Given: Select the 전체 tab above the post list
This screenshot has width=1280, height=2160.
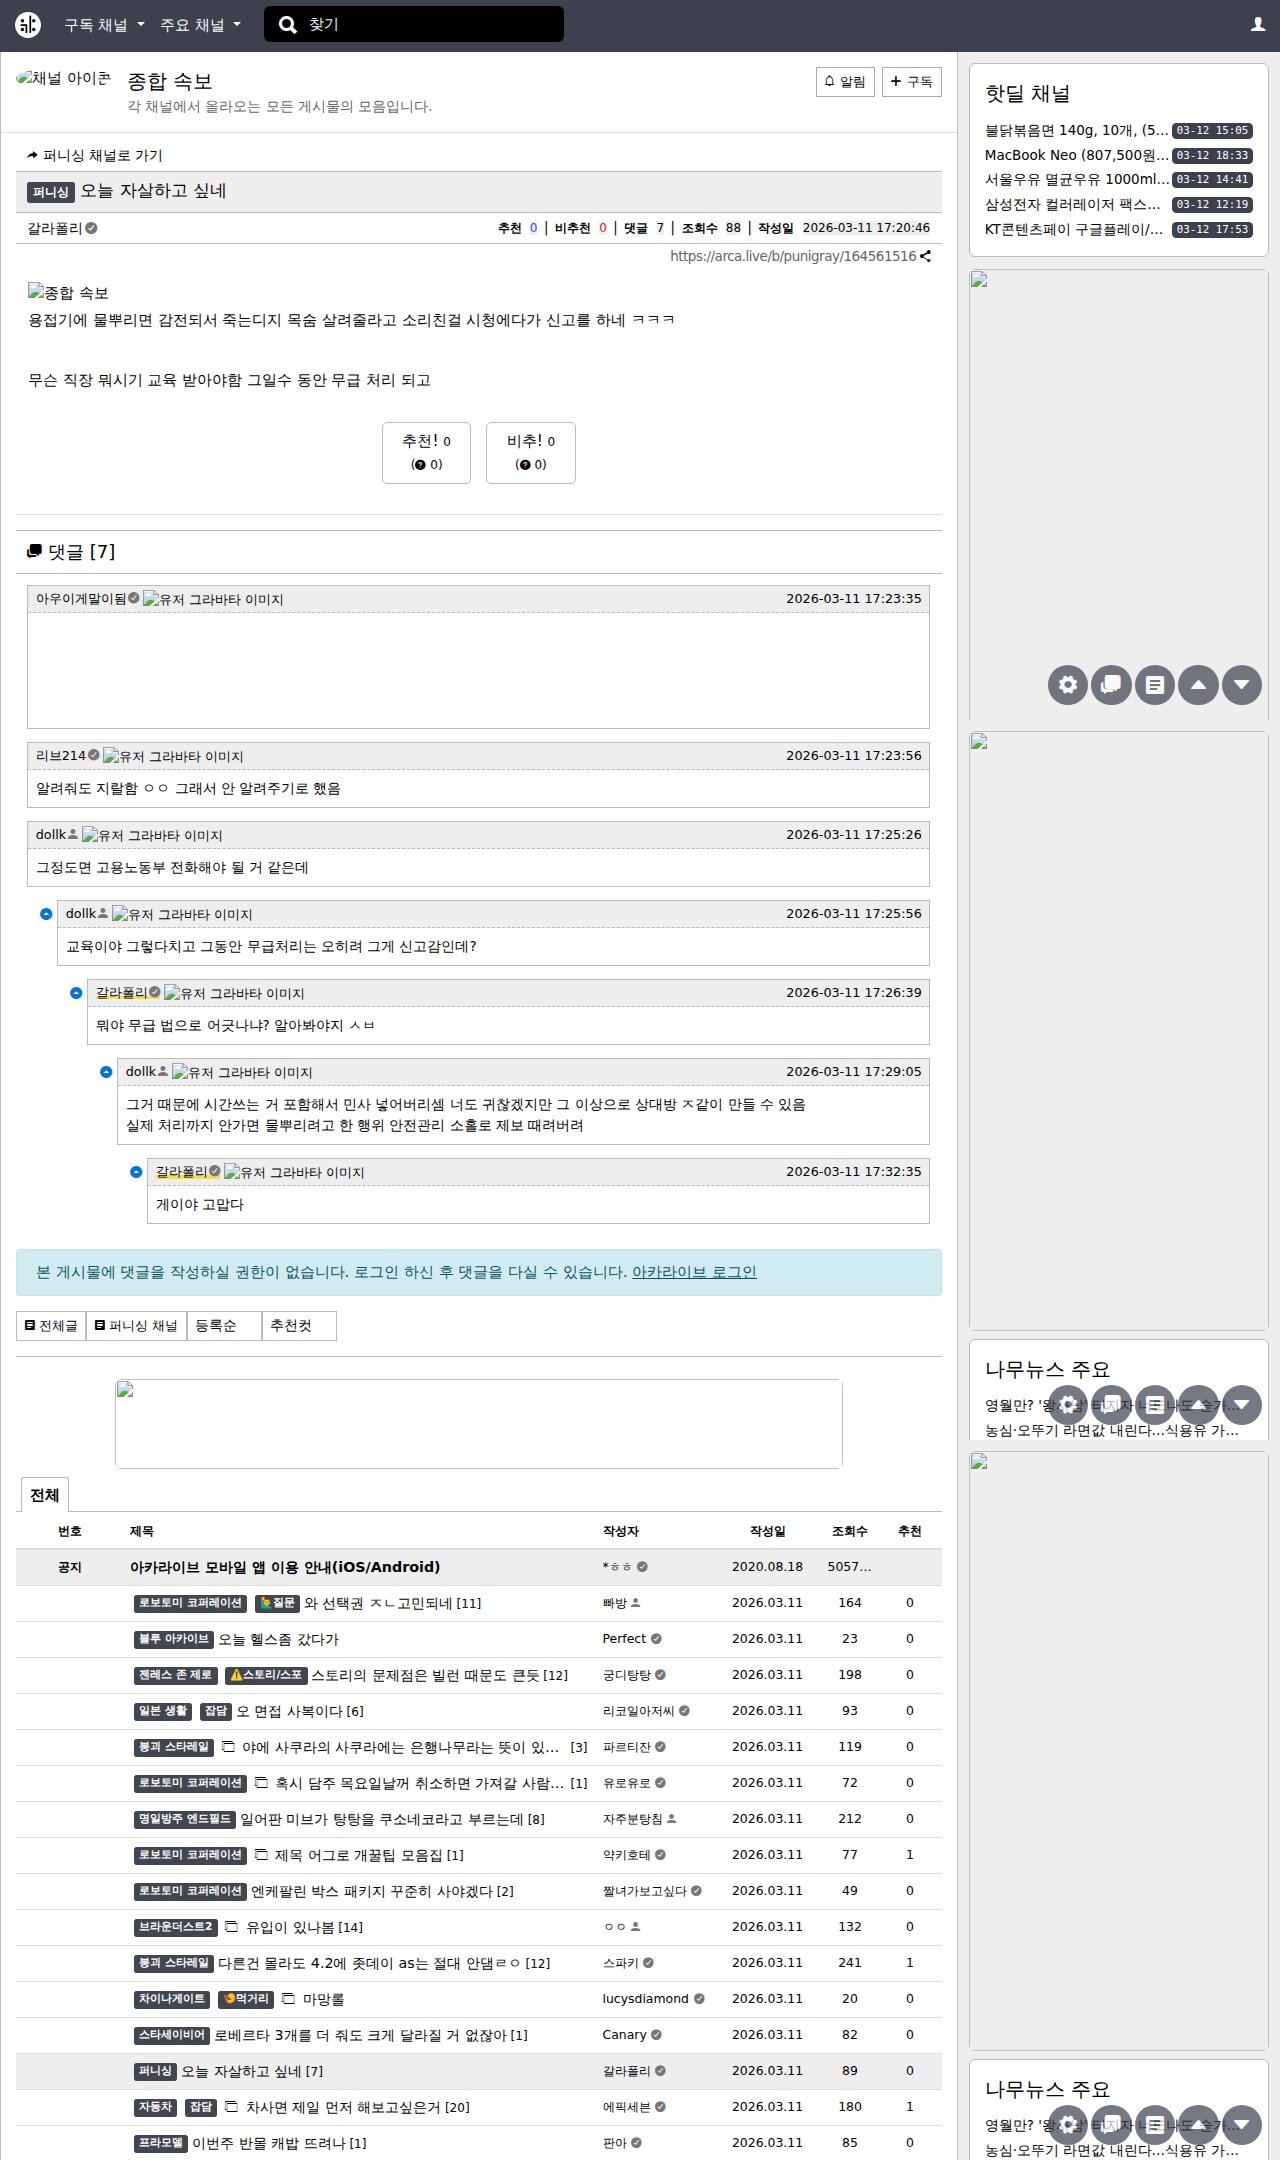Looking at the screenshot, I should tap(44, 1495).
